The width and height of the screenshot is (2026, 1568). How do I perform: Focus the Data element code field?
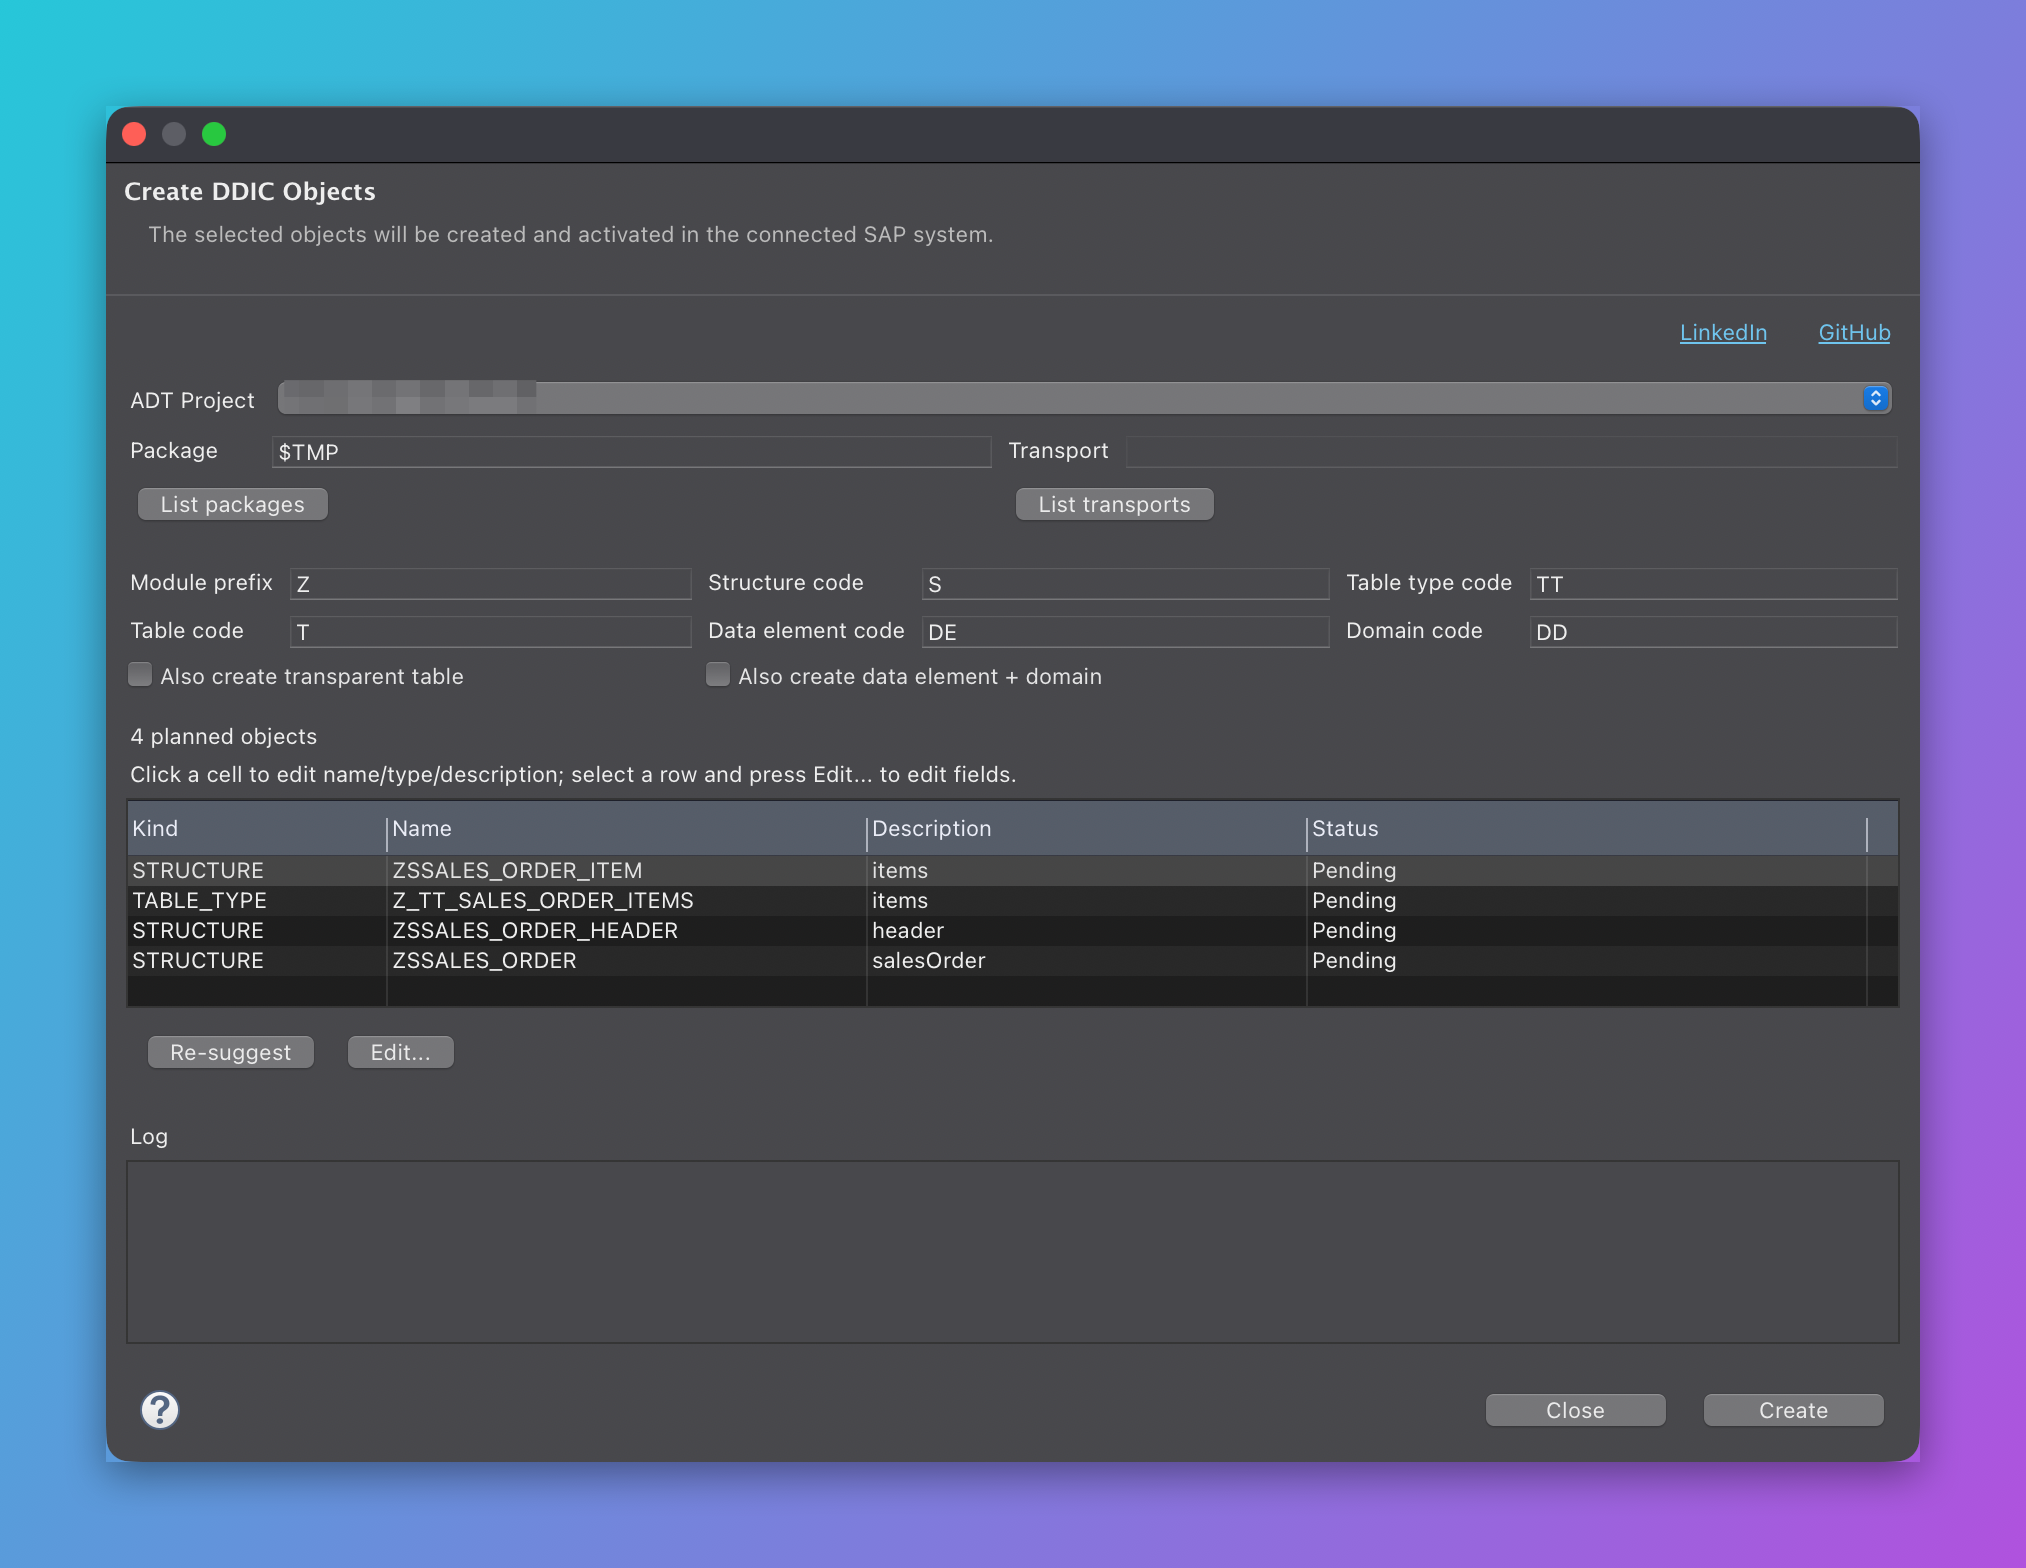click(1125, 632)
